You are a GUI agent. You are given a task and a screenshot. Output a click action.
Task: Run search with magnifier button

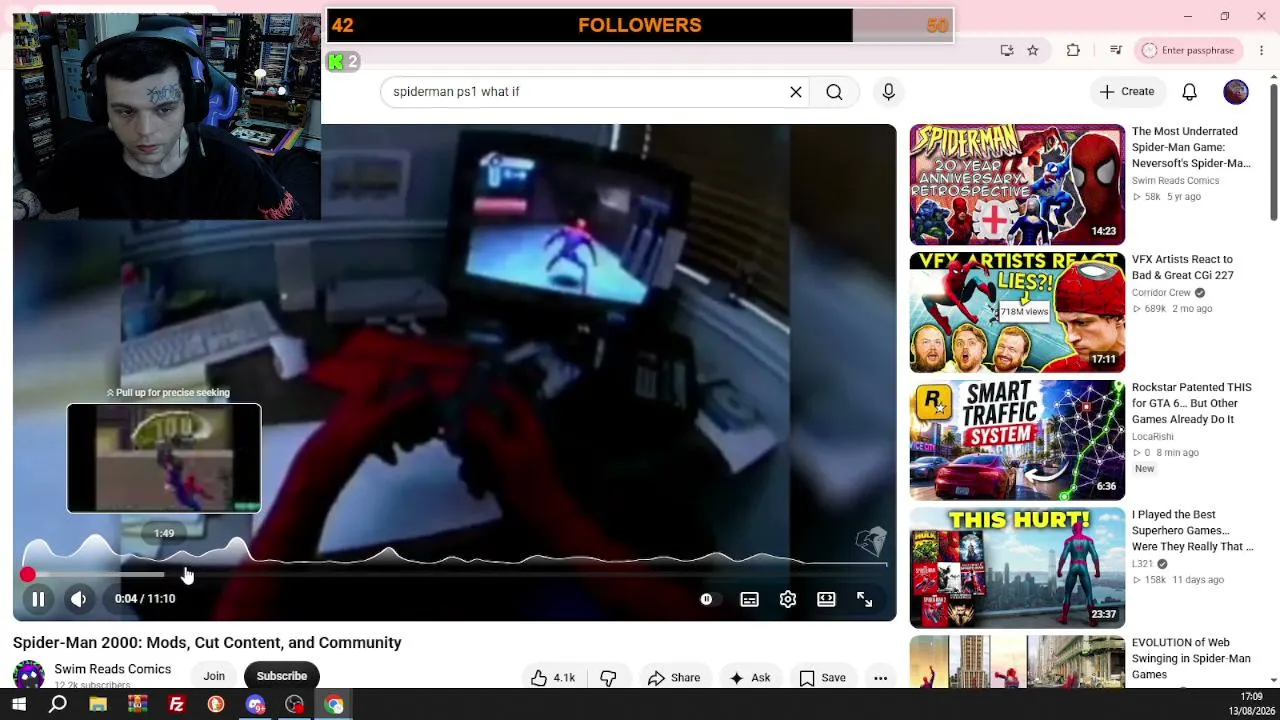tap(834, 92)
